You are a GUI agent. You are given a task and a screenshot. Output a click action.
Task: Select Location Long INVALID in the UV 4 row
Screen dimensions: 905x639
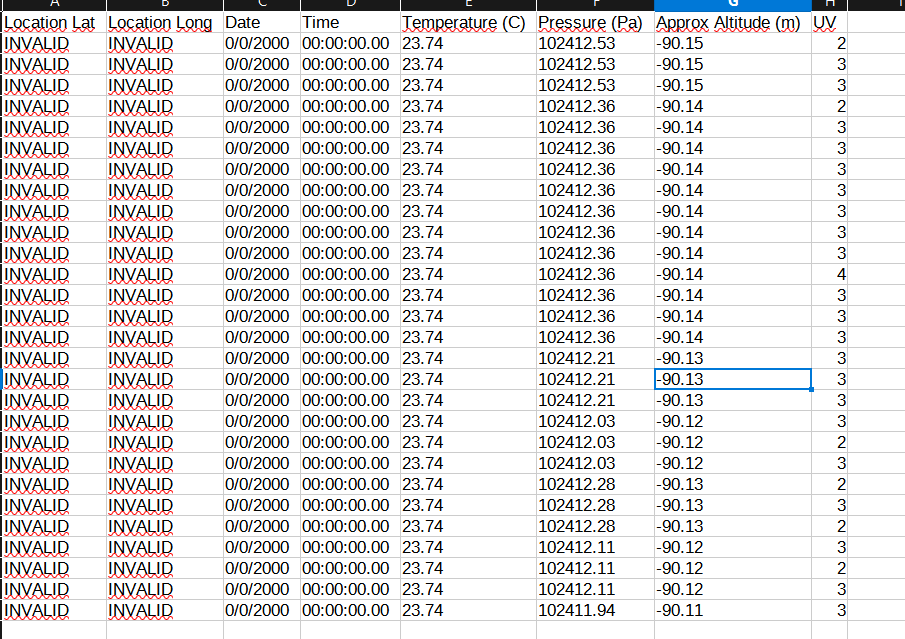(x=165, y=274)
